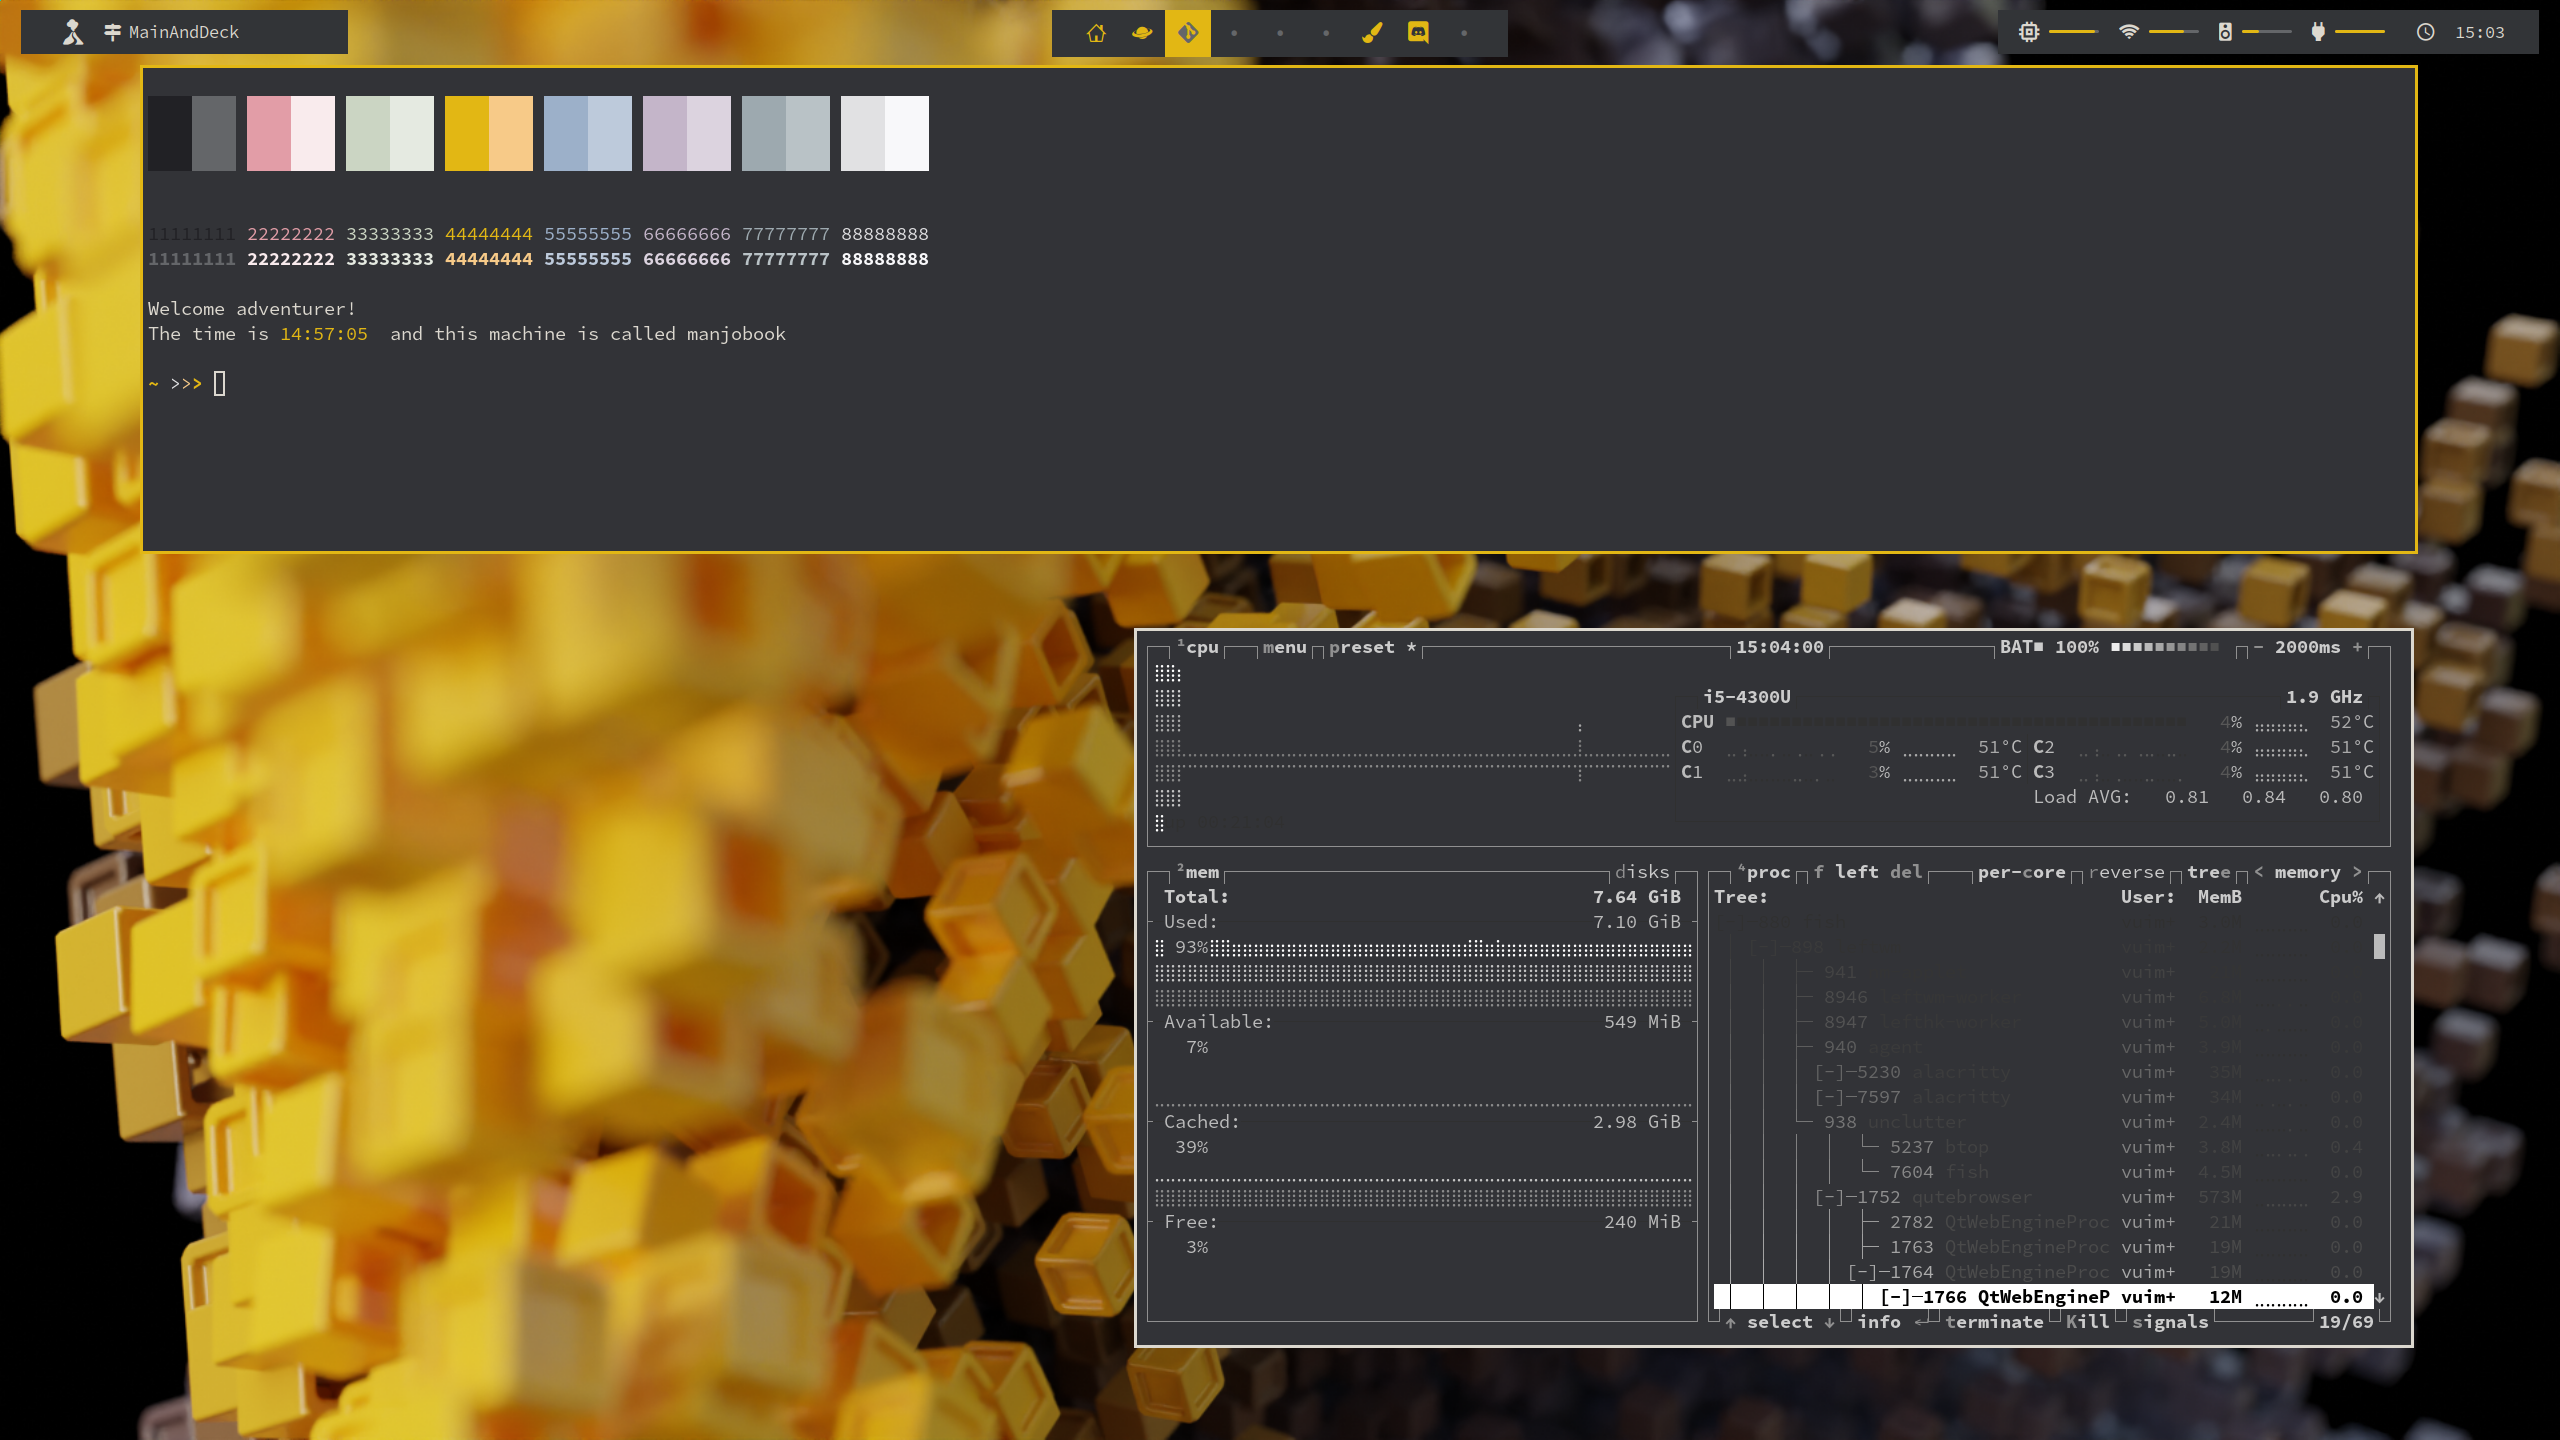
Task: Select the git workspace icon
Action: click(1188, 33)
